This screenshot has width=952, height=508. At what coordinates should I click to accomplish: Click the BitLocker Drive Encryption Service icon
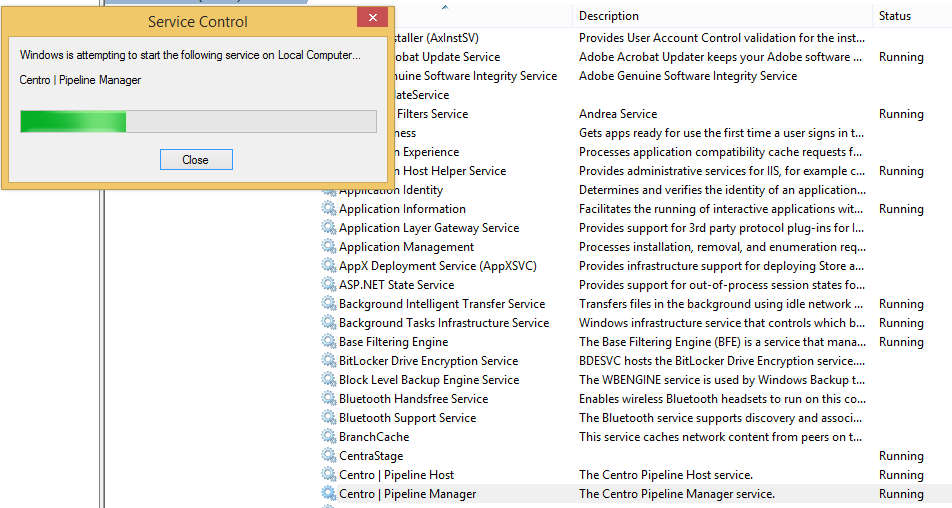[329, 361]
